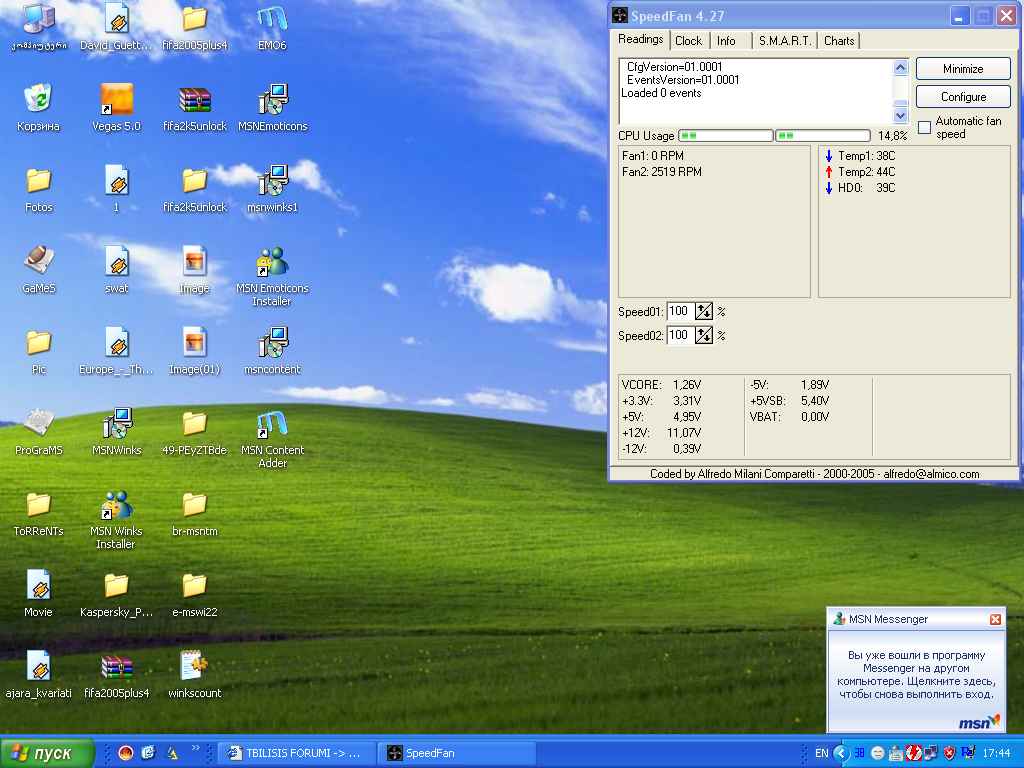Click the 17:44 taskbar clock

tap(997, 754)
